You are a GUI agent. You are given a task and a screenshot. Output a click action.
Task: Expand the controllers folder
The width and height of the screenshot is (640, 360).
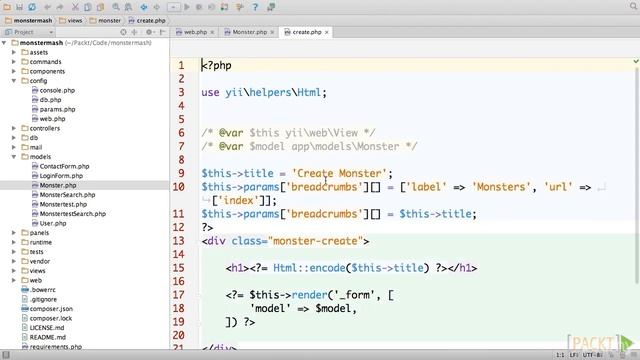(14, 128)
